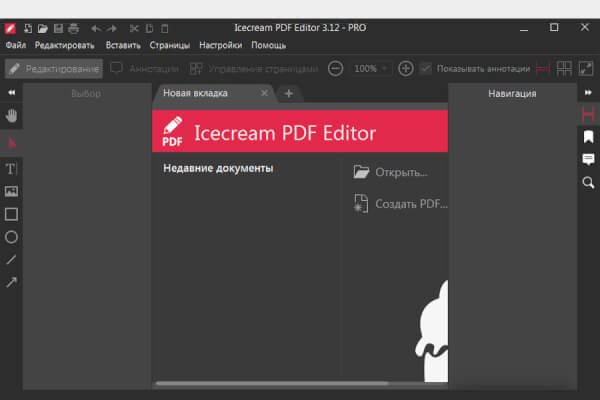
Task: Close the Новая вкладка tab
Action: coord(264,93)
